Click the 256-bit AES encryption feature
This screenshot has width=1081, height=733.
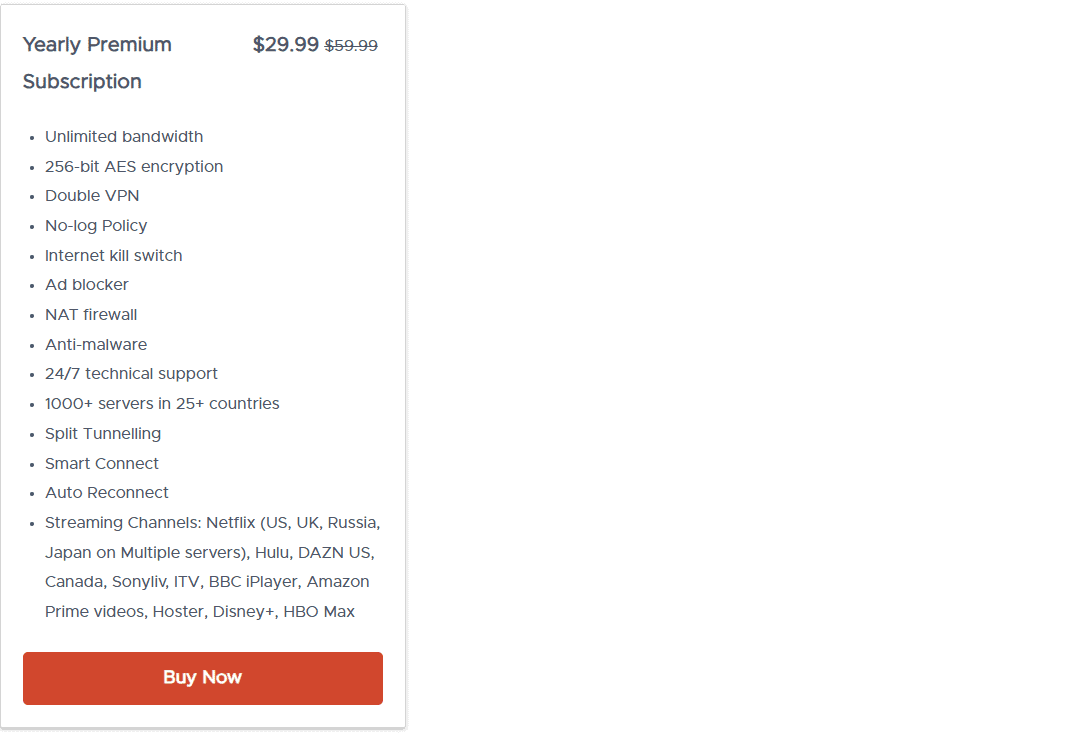click(133, 166)
